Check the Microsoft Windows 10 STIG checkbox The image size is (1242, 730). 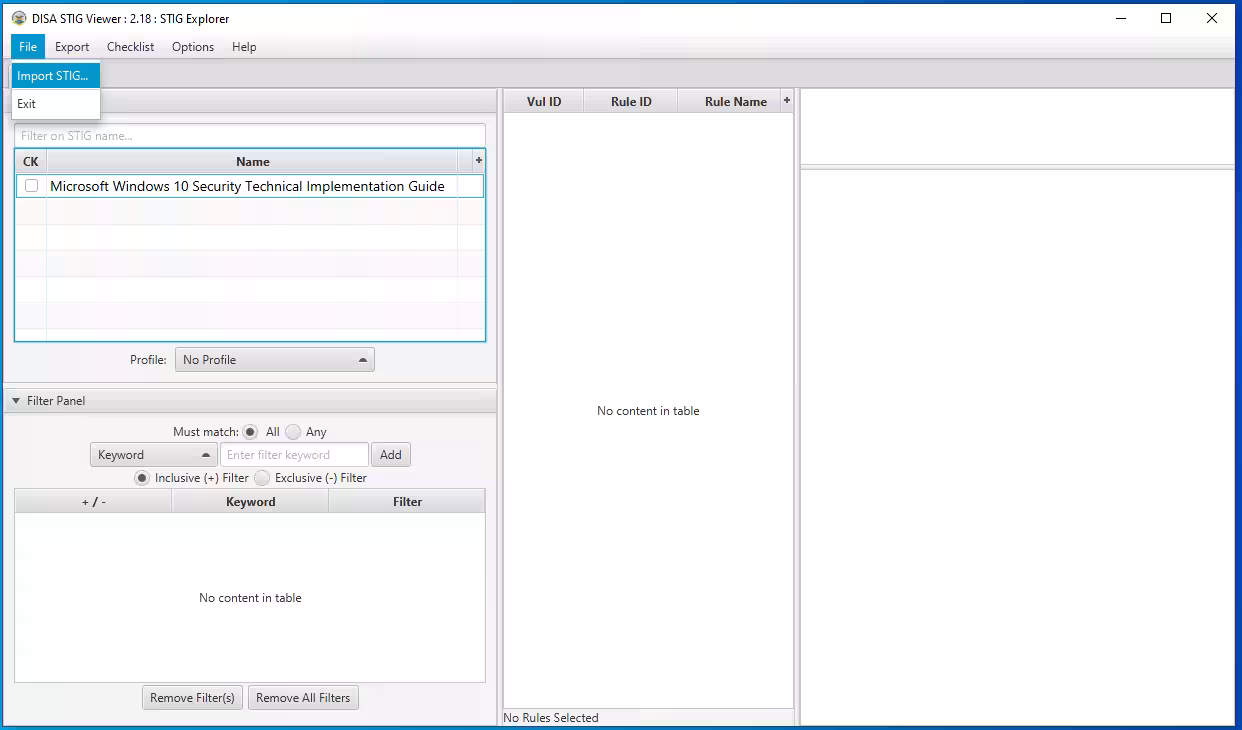pos(32,186)
